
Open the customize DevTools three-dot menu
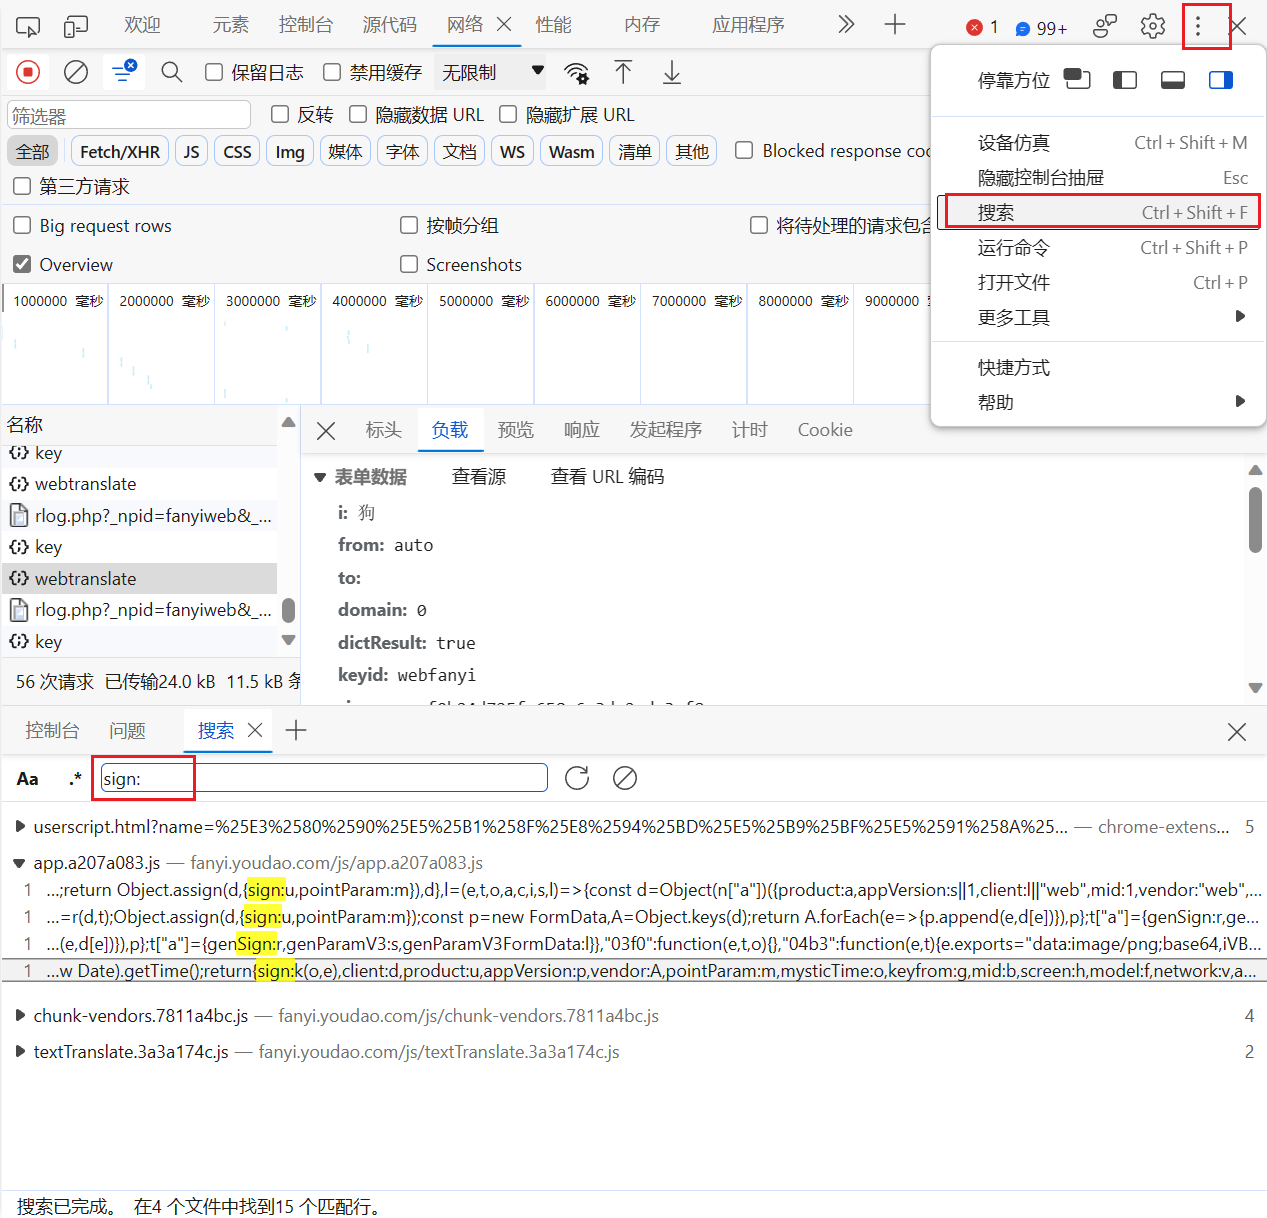(x=1198, y=26)
